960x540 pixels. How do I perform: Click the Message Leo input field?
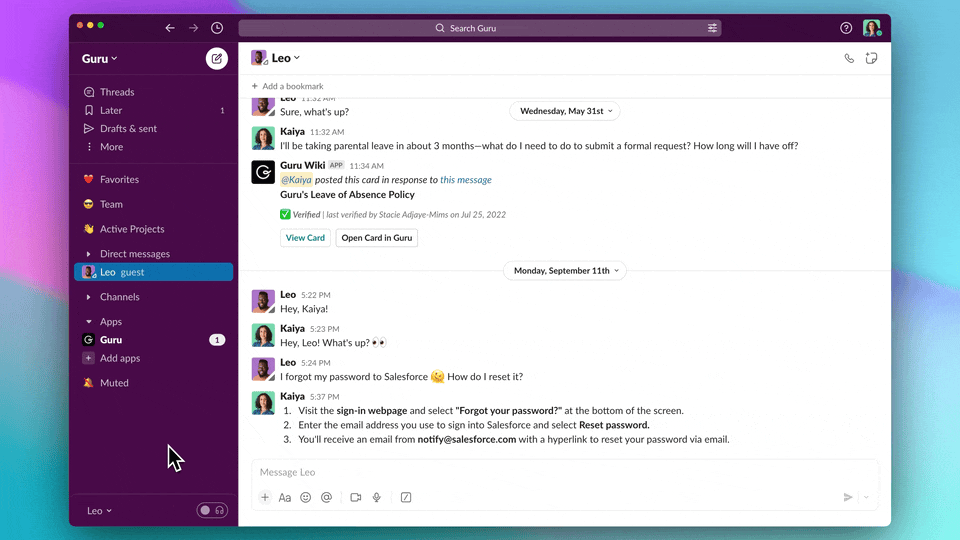point(564,472)
